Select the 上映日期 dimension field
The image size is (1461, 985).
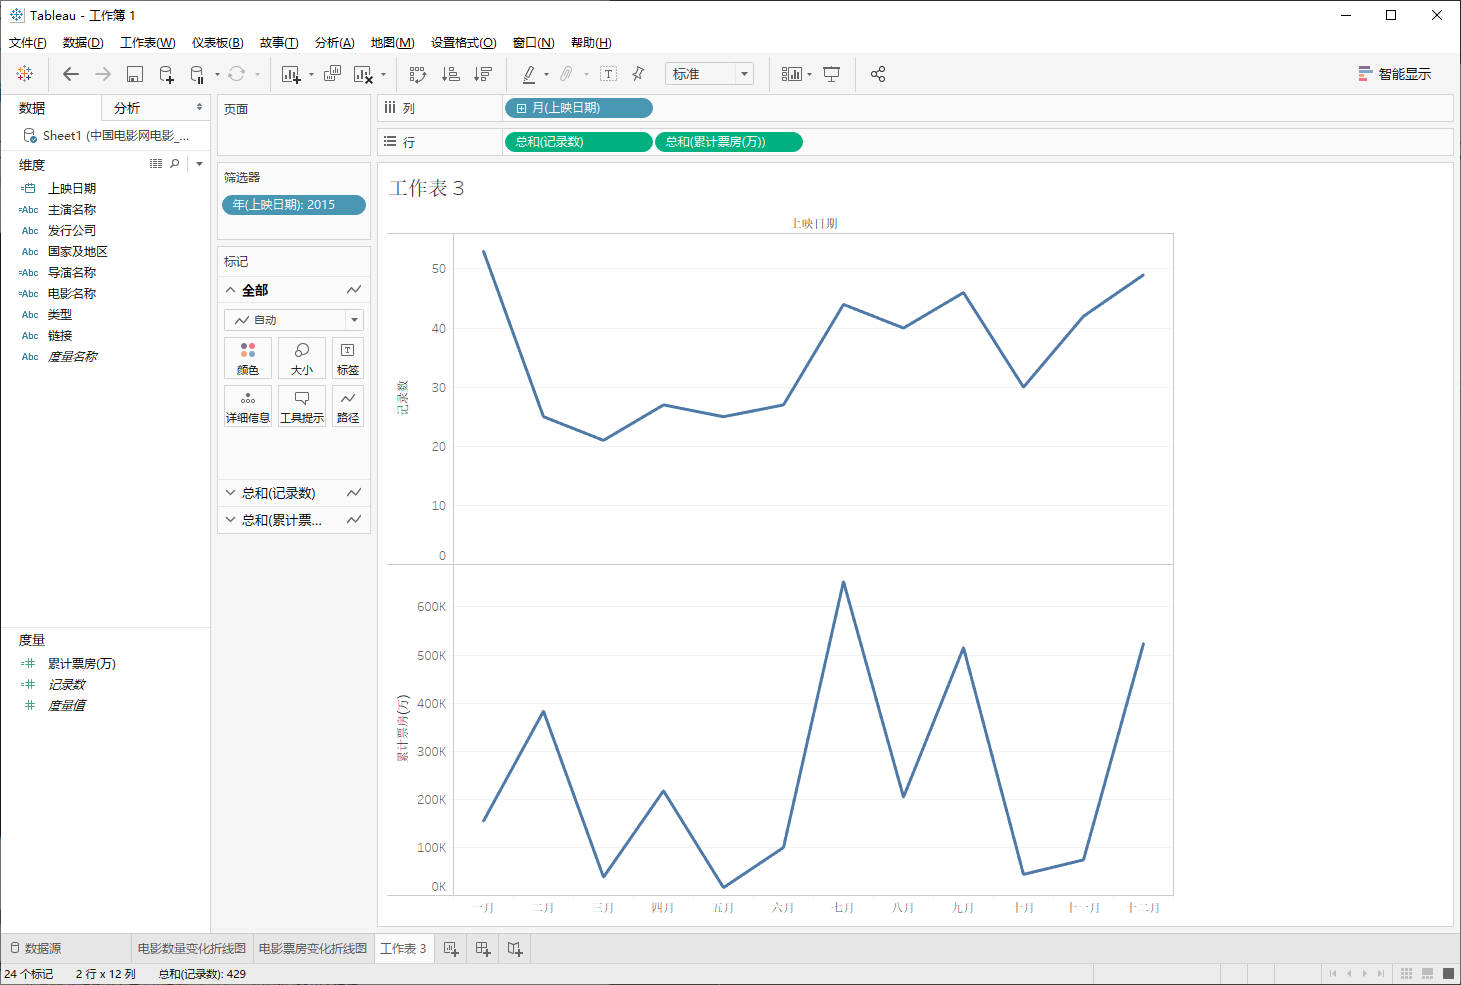click(72, 189)
